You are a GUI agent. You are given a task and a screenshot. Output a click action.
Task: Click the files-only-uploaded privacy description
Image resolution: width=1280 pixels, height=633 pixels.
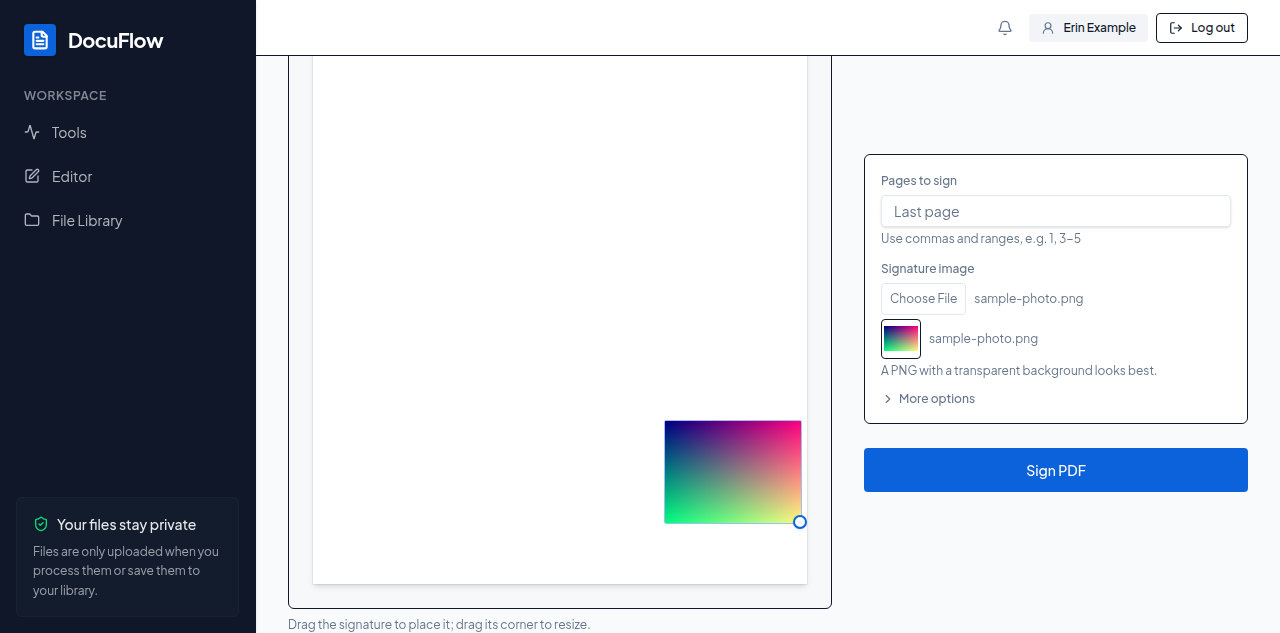(126, 571)
